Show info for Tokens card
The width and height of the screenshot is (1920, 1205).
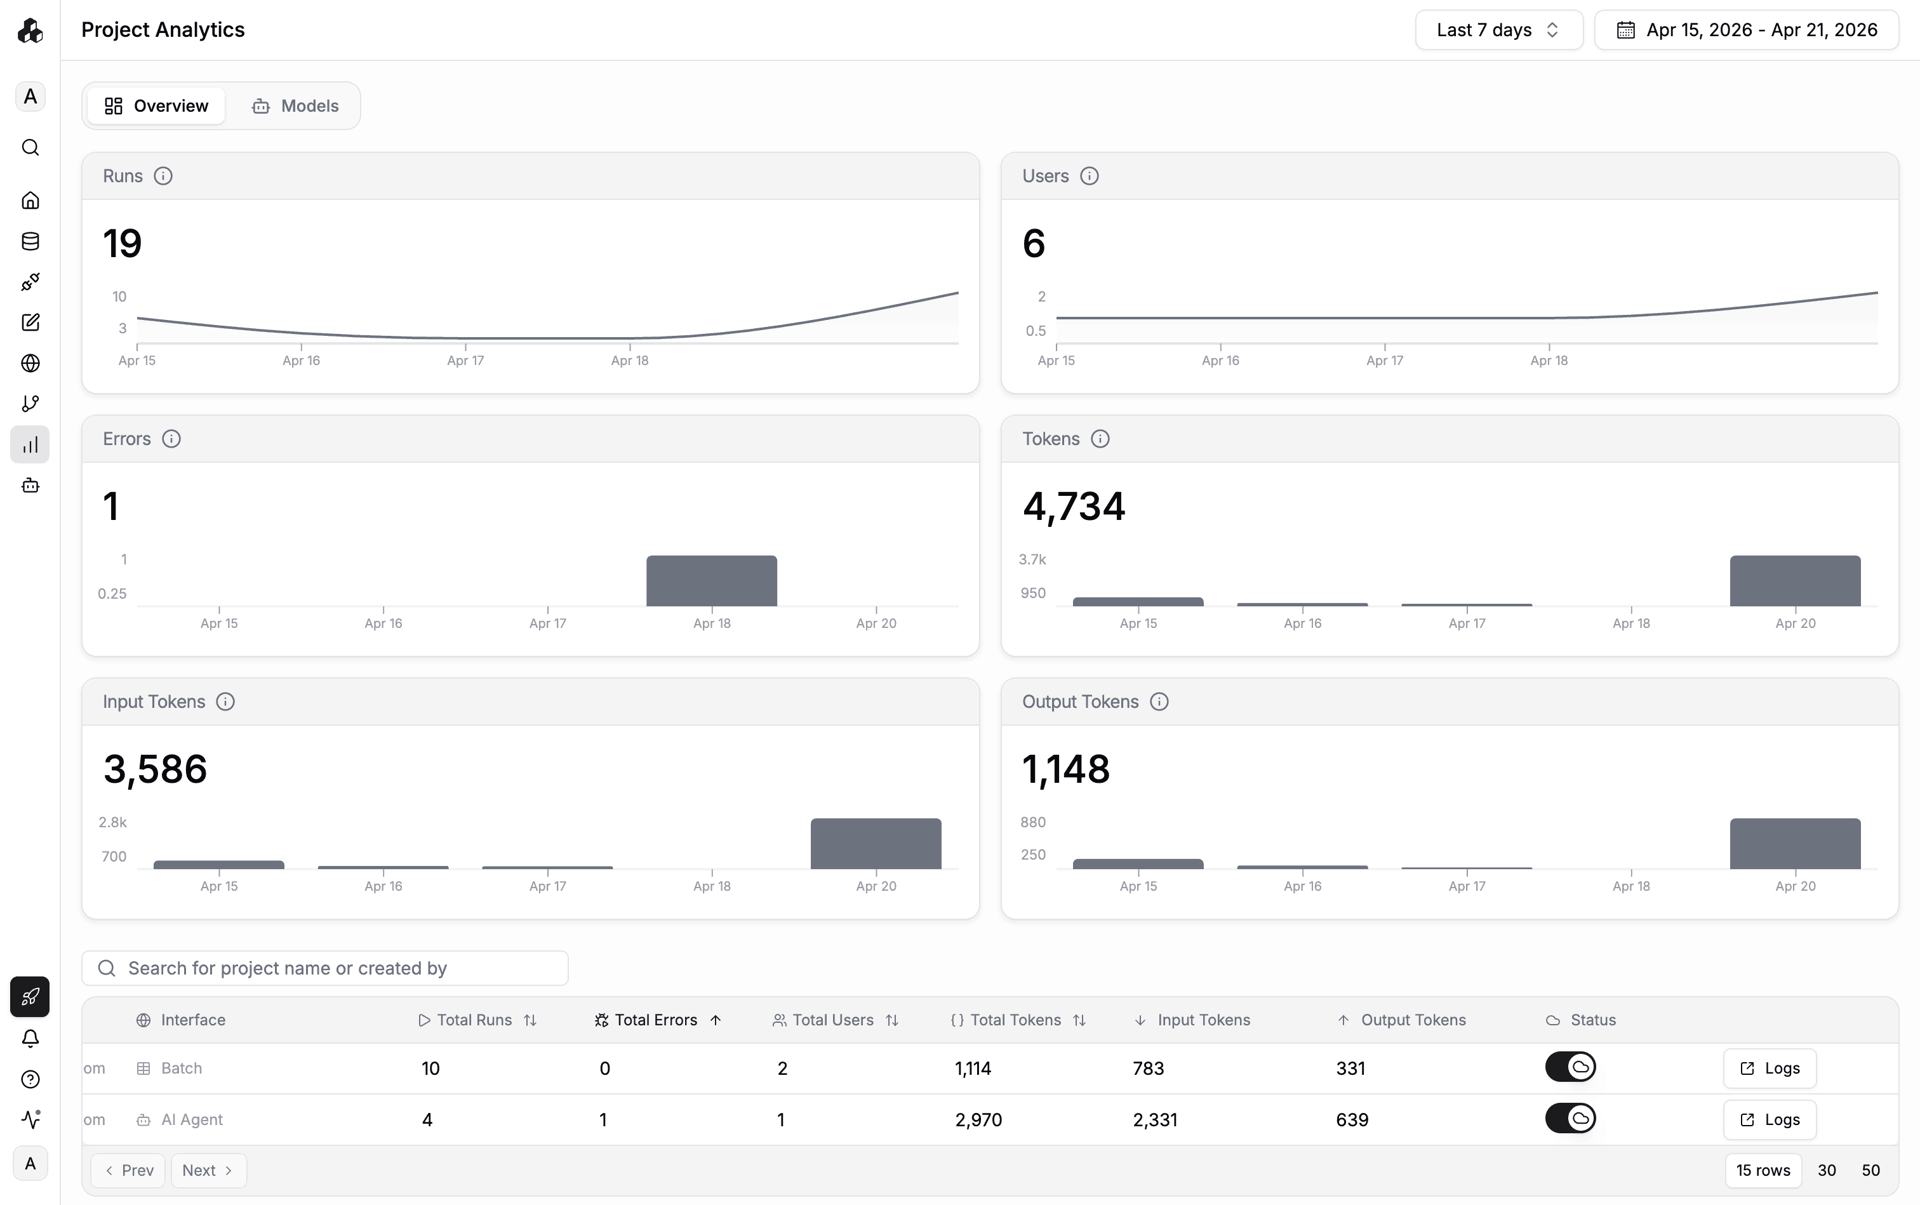pyautogui.click(x=1100, y=439)
